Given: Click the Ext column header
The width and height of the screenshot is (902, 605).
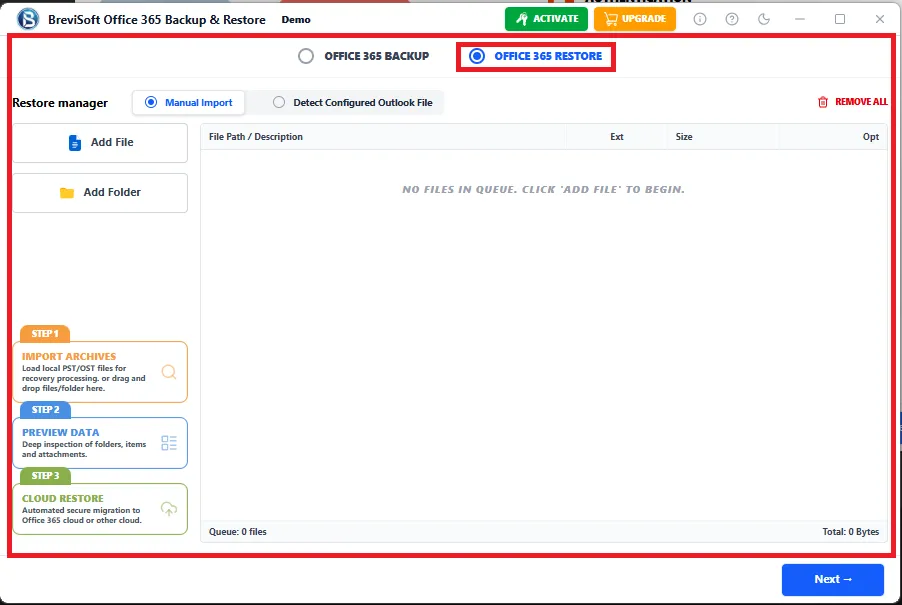Looking at the screenshot, I should 617,137.
